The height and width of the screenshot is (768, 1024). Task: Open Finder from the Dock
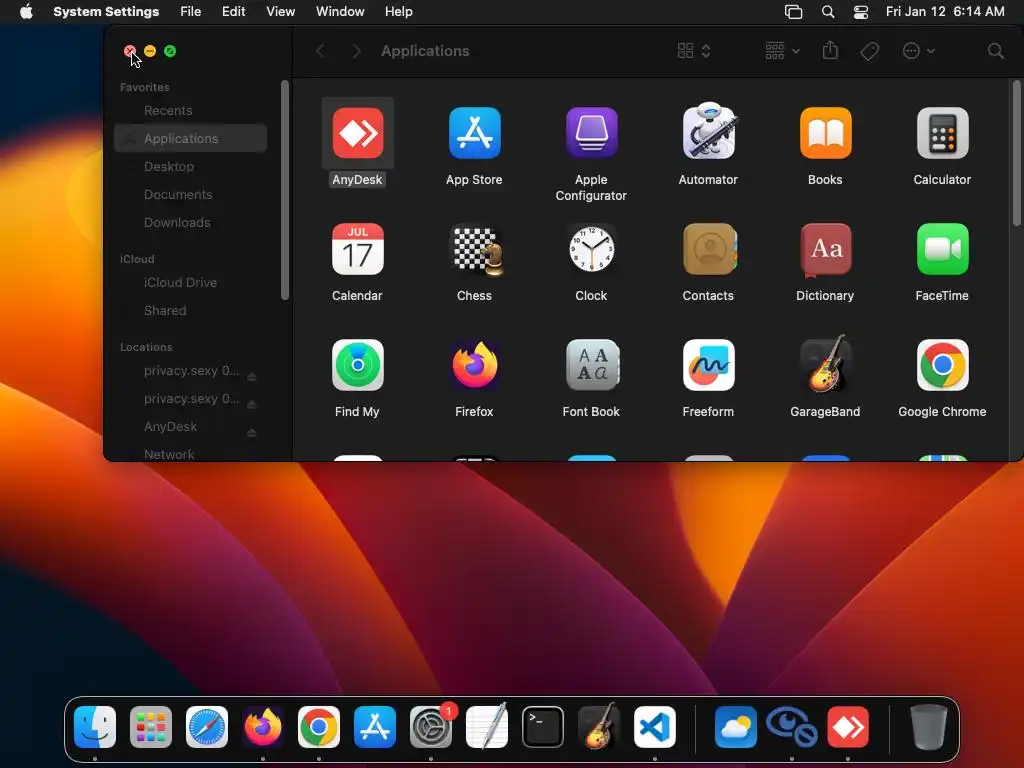tap(95, 727)
